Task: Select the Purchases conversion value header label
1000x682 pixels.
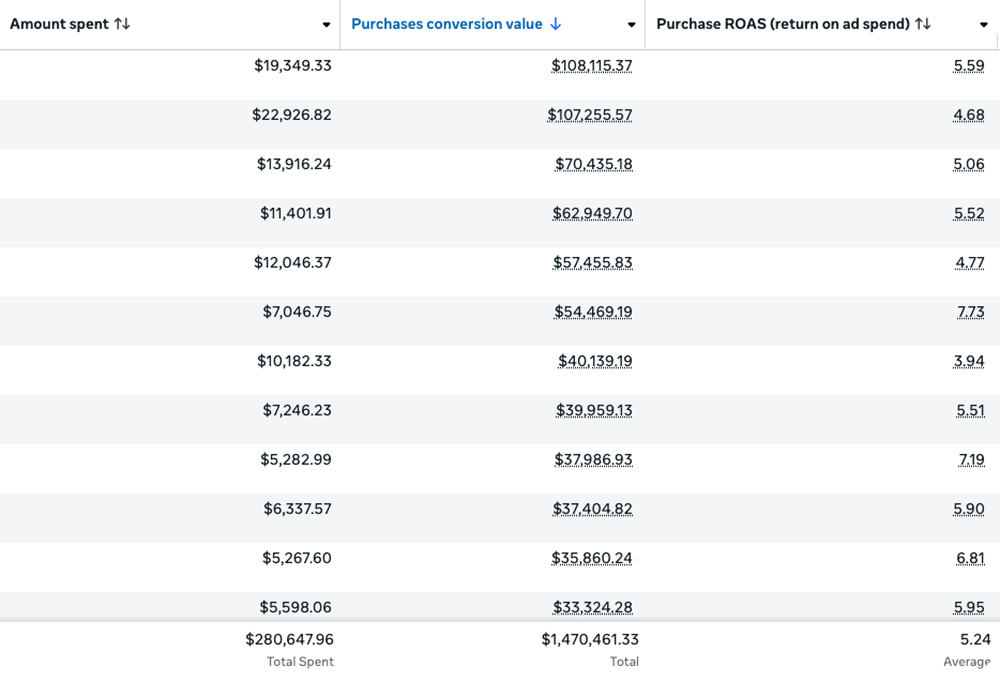Action: [x=446, y=24]
